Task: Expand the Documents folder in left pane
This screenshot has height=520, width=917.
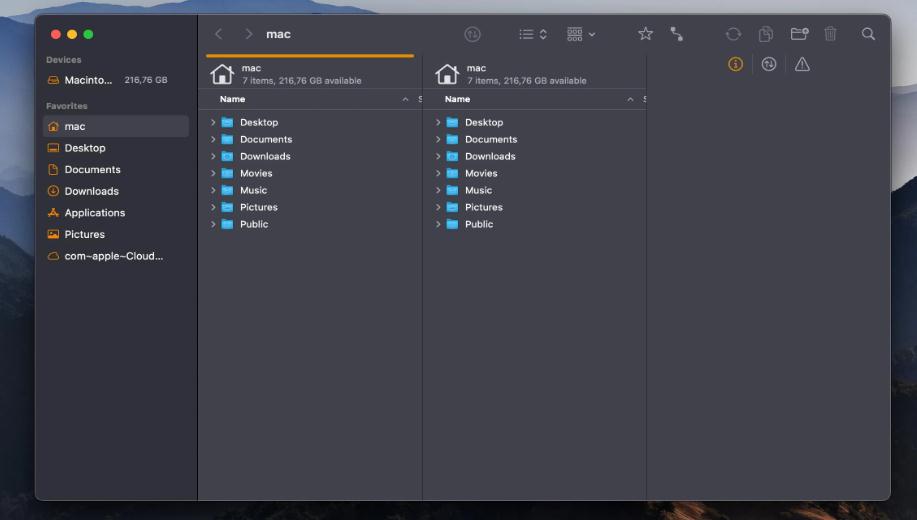Action: point(213,140)
